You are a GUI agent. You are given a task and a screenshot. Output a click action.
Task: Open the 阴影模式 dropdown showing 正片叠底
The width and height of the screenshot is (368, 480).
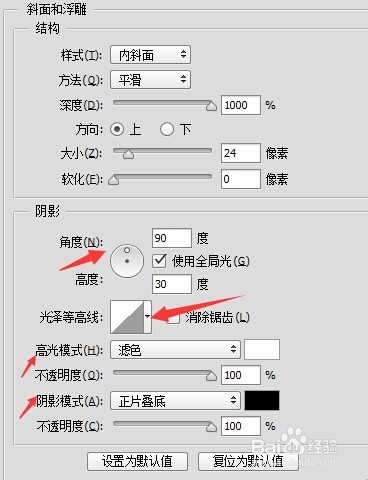point(175,400)
